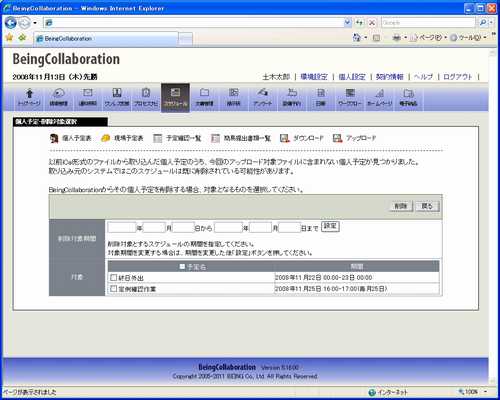Click the Home icon in command bar

(357, 38)
